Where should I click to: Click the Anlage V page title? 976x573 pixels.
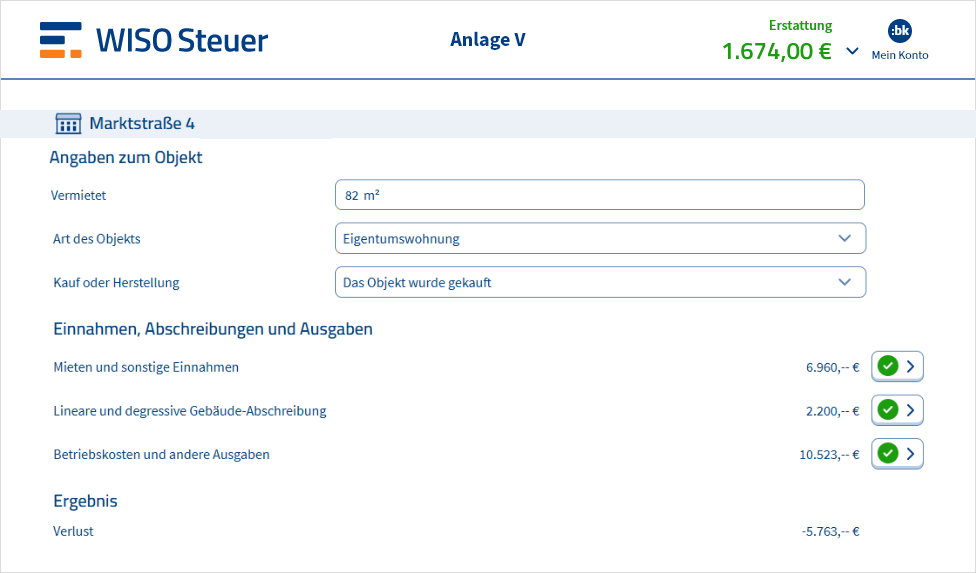click(x=487, y=40)
